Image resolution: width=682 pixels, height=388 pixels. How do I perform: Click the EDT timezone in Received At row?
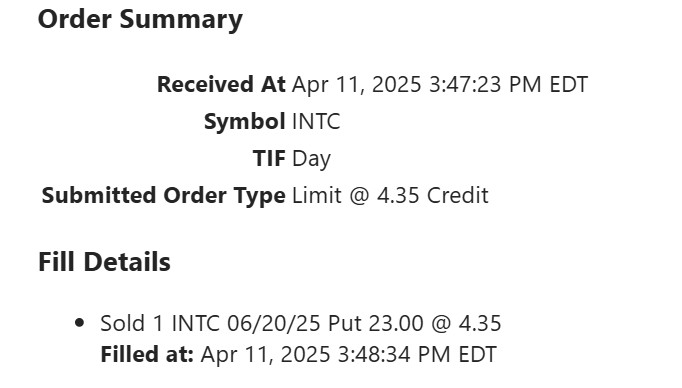(x=568, y=84)
